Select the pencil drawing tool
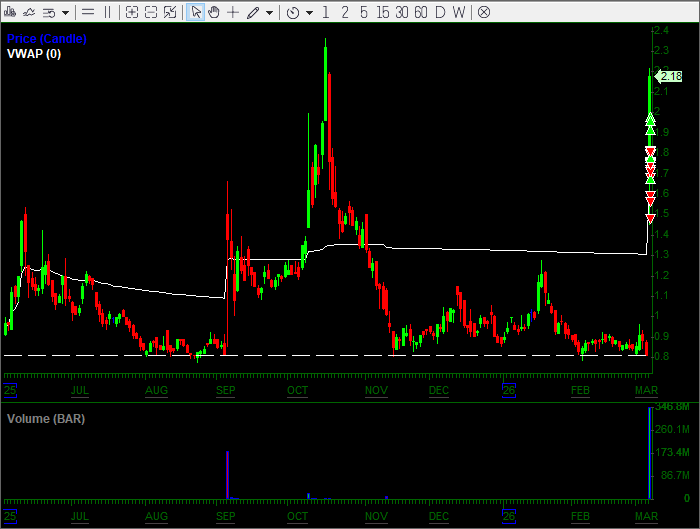Image resolution: width=700 pixels, height=529 pixels. coord(253,12)
